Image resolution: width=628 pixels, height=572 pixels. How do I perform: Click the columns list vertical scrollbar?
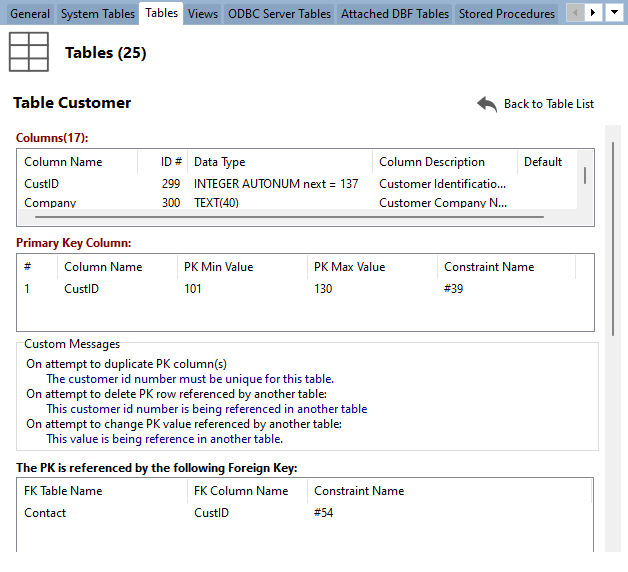pos(585,175)
